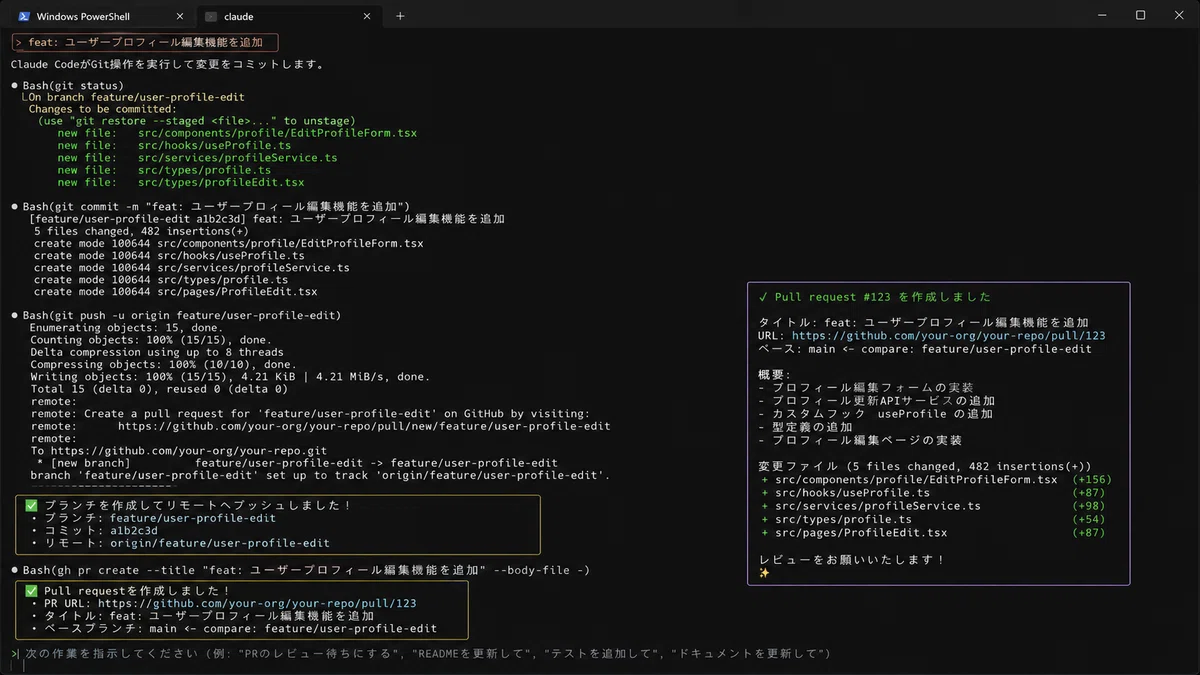Screen dimensions: 1200x675
Task: Click the check emoji beside 'ブランチを作成してリモートへプッシュしました'
Action: point(33,506)
